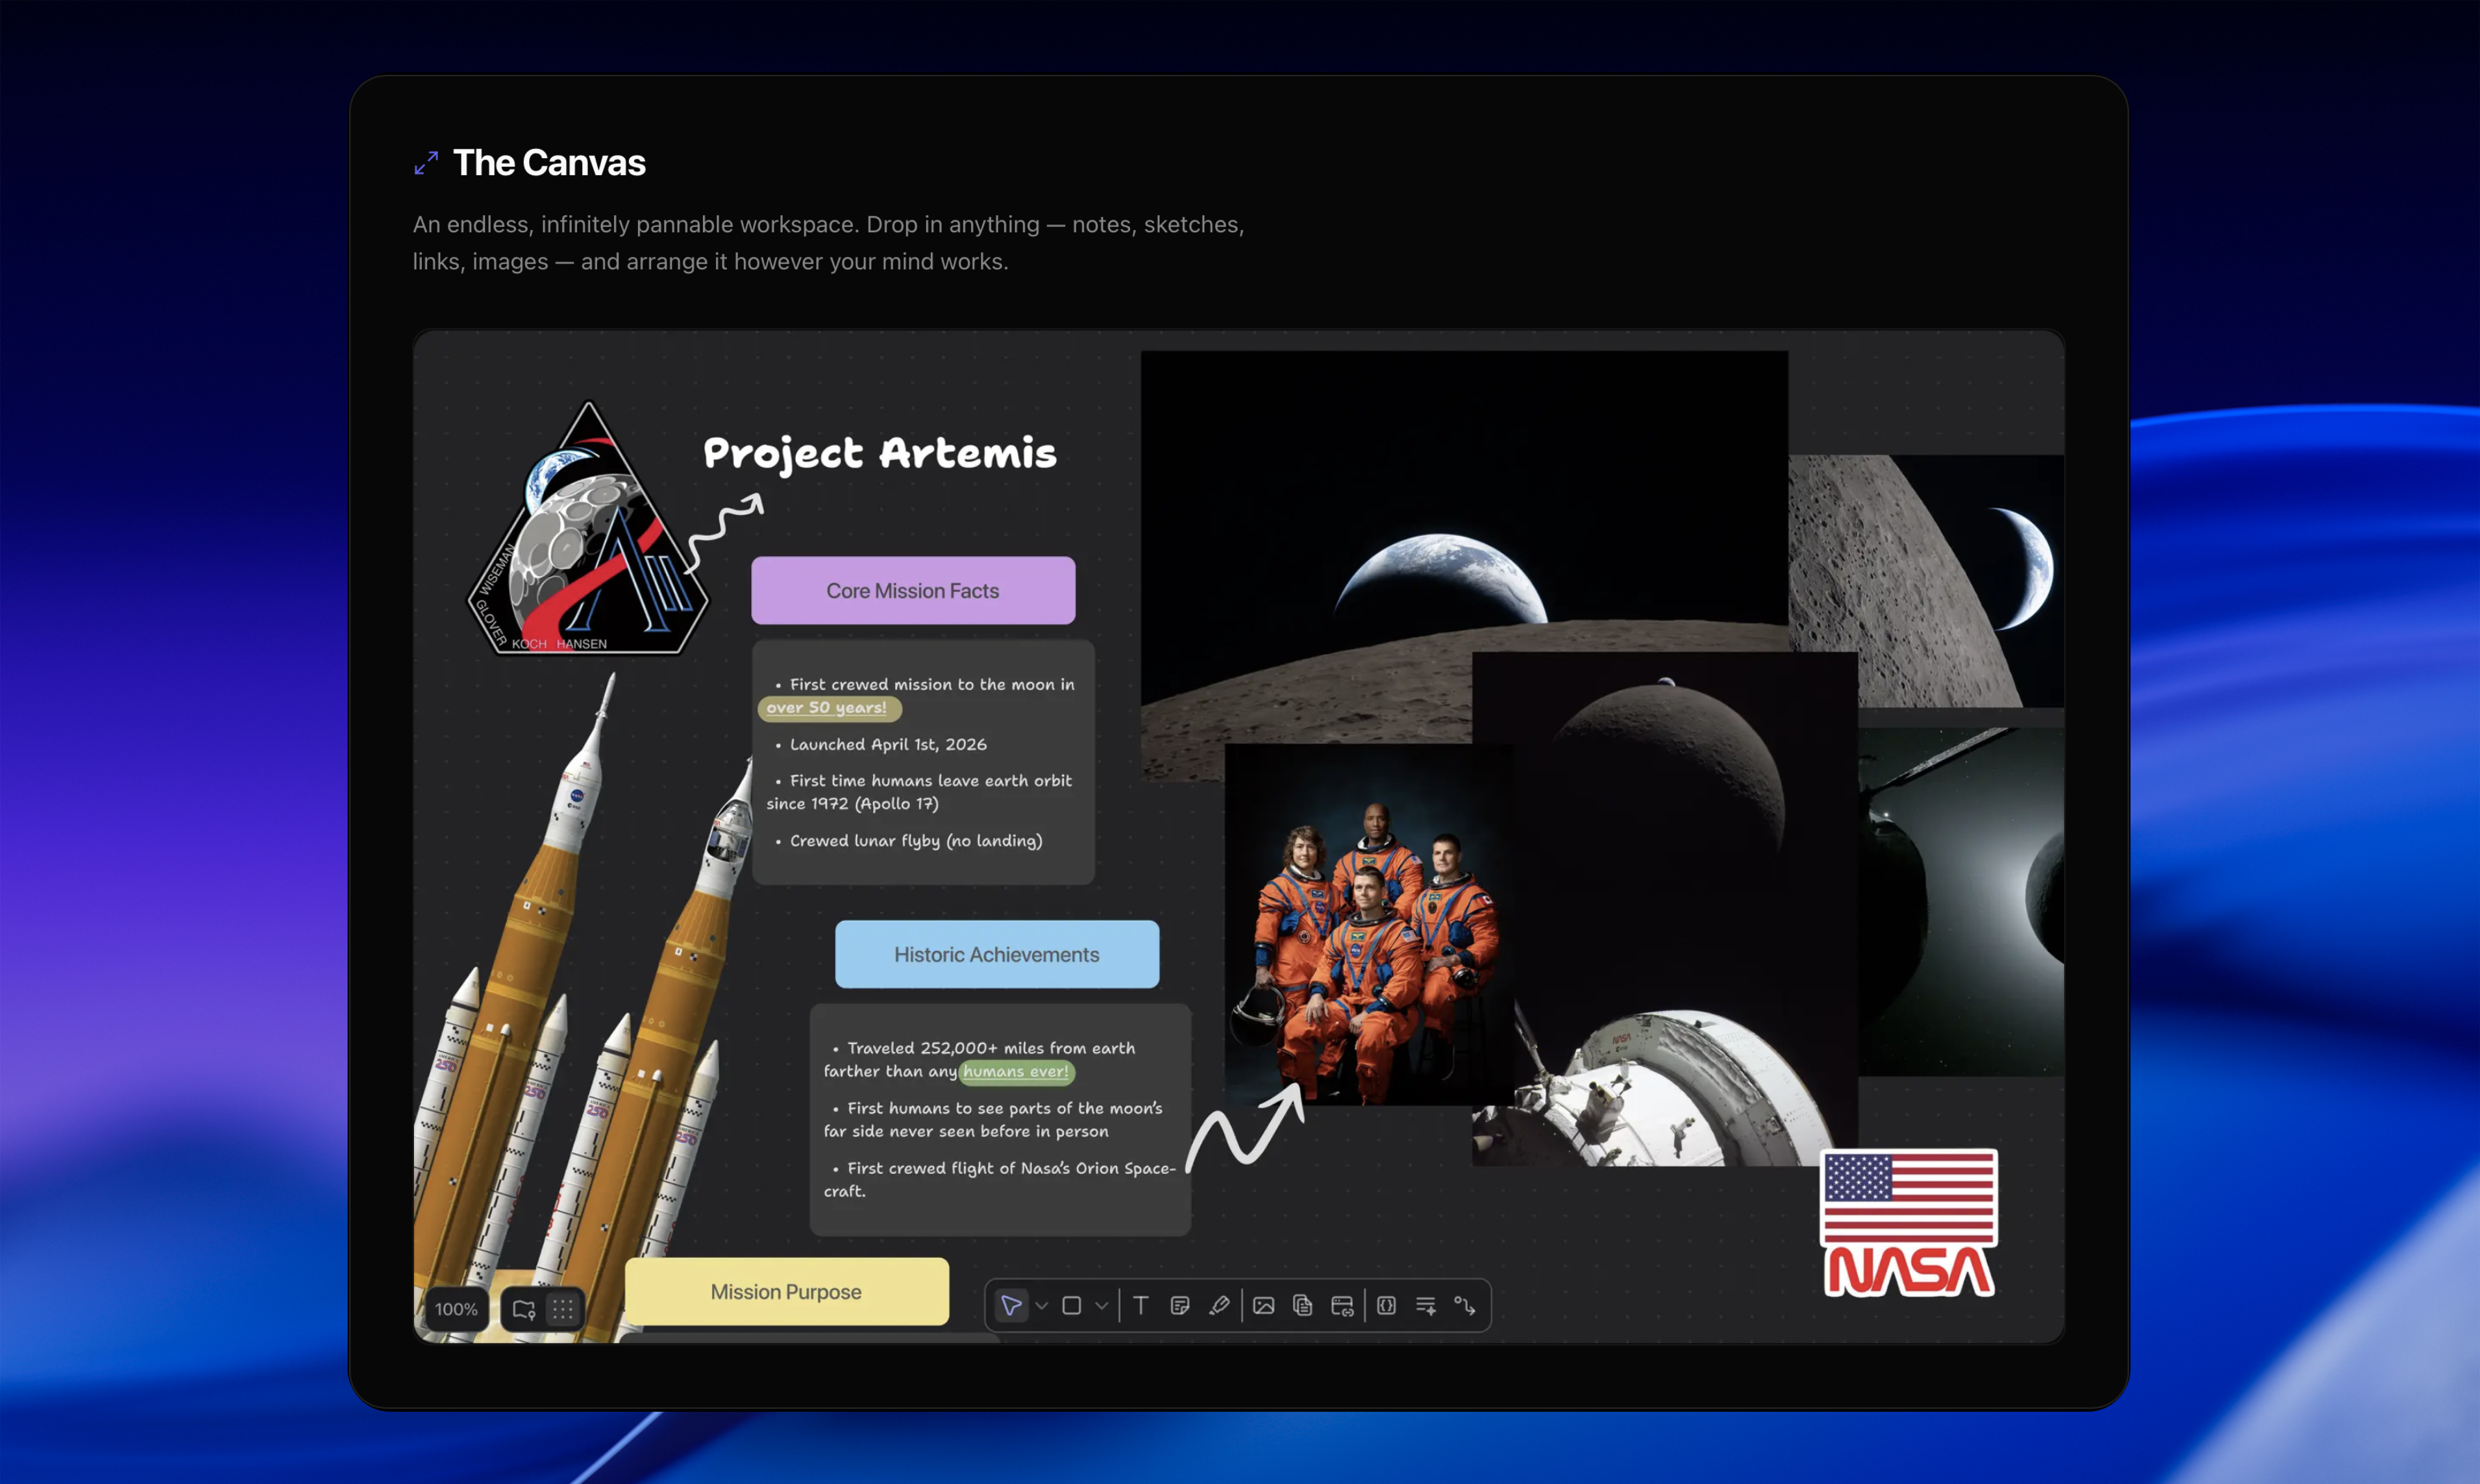Open the 100% zoom level control

point(456,1309)
